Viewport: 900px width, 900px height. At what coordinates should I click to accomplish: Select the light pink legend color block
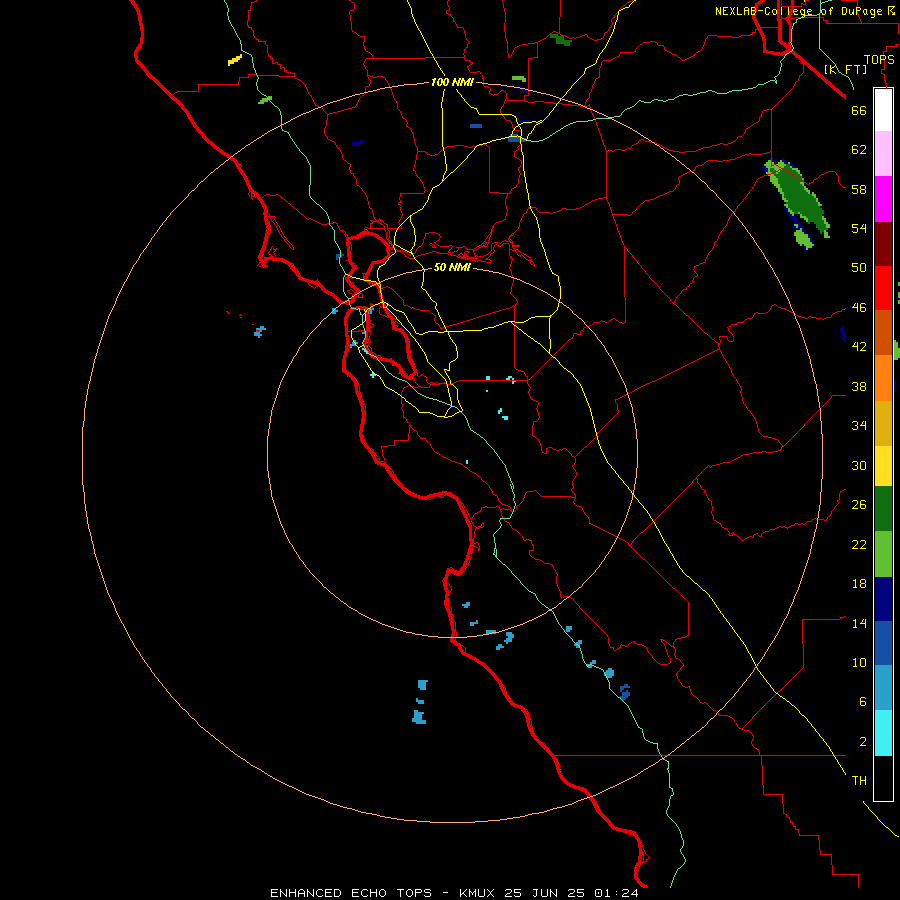(x=883, y=154)
